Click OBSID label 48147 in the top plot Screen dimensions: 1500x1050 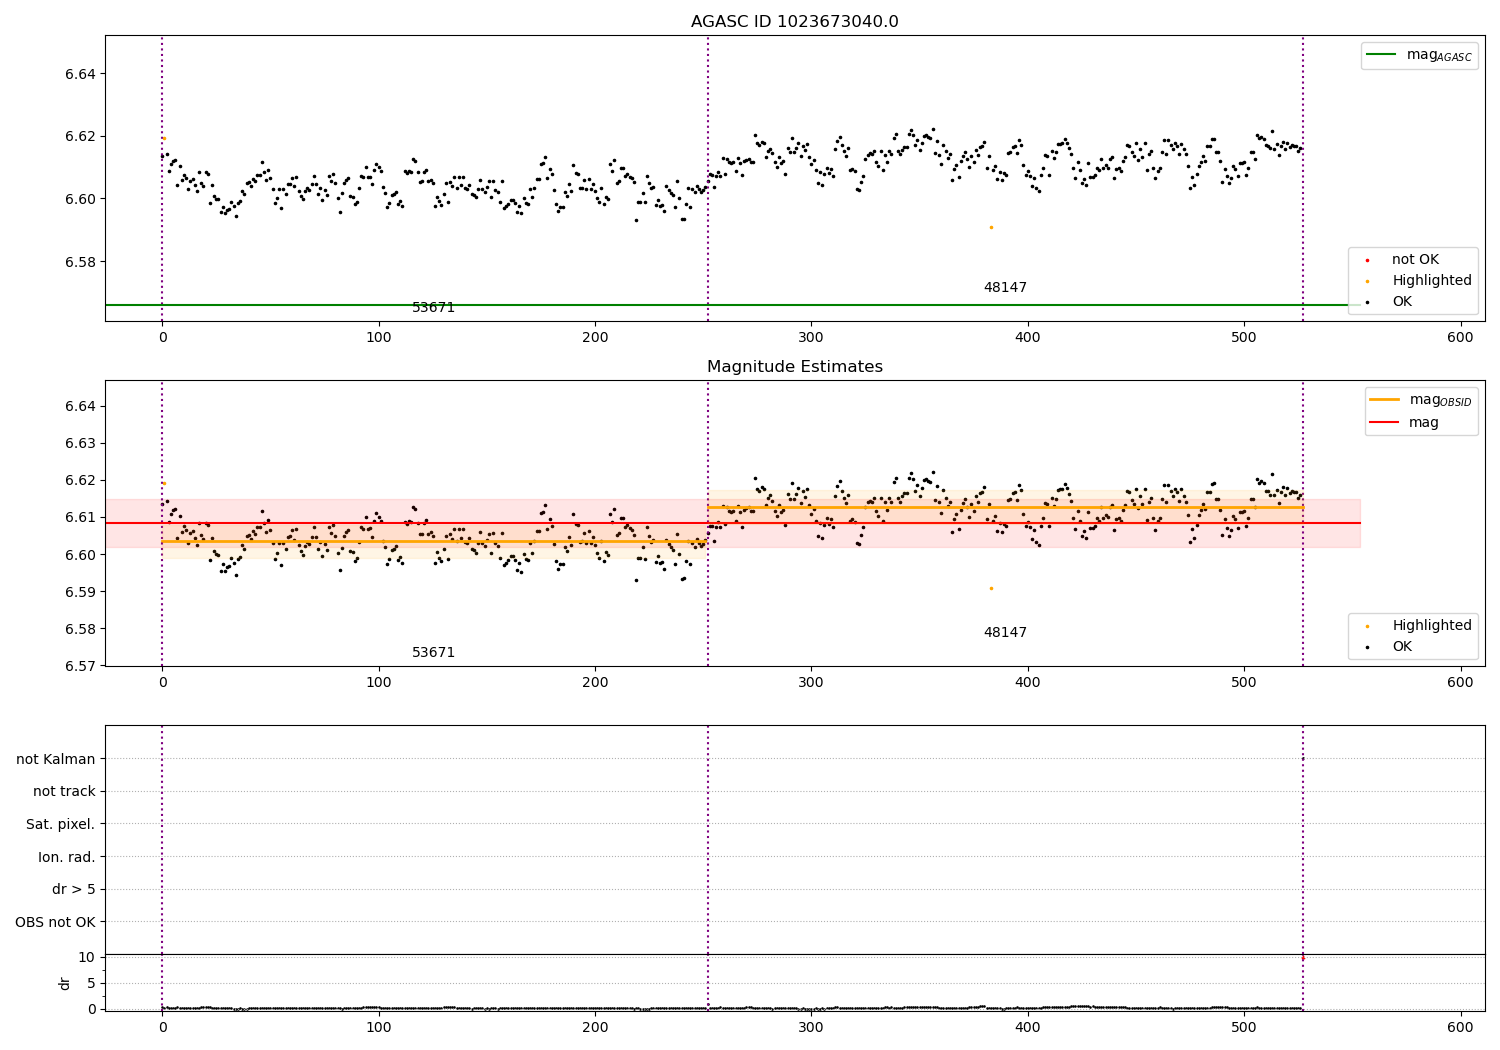(1005, 288)
